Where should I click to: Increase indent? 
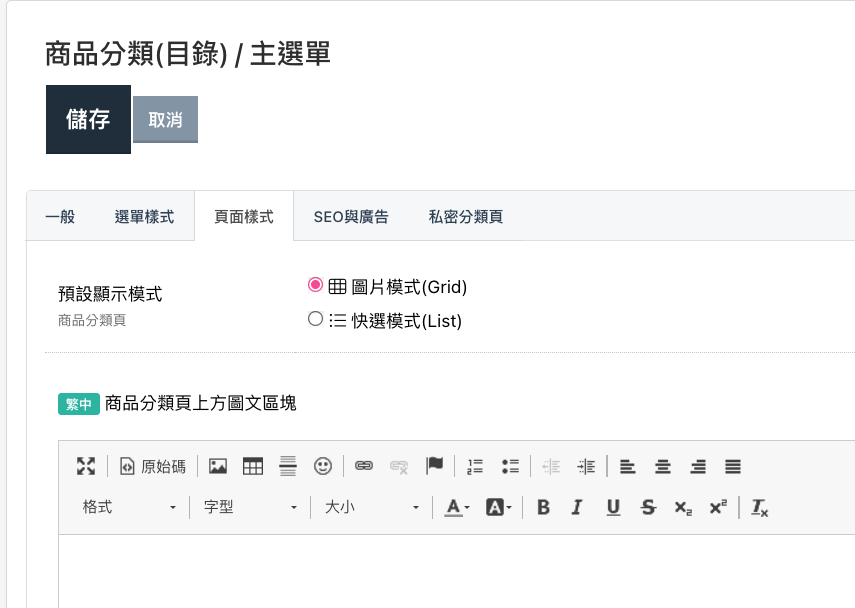(586, 466)
